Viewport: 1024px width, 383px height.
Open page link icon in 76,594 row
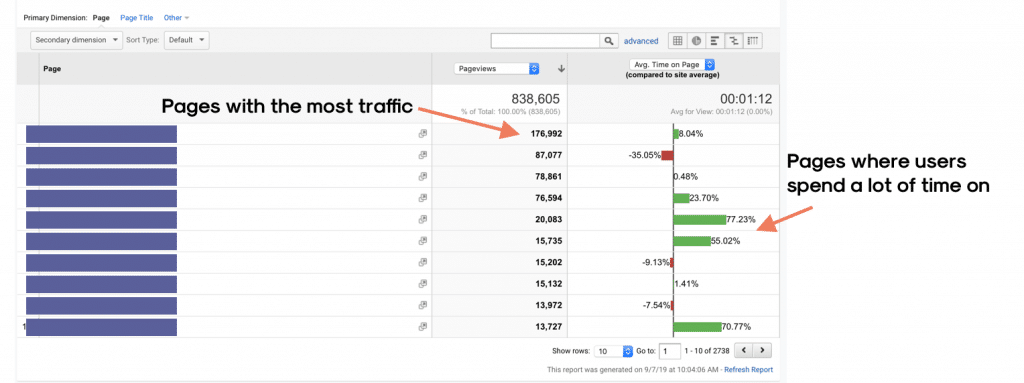coord(423,198)
